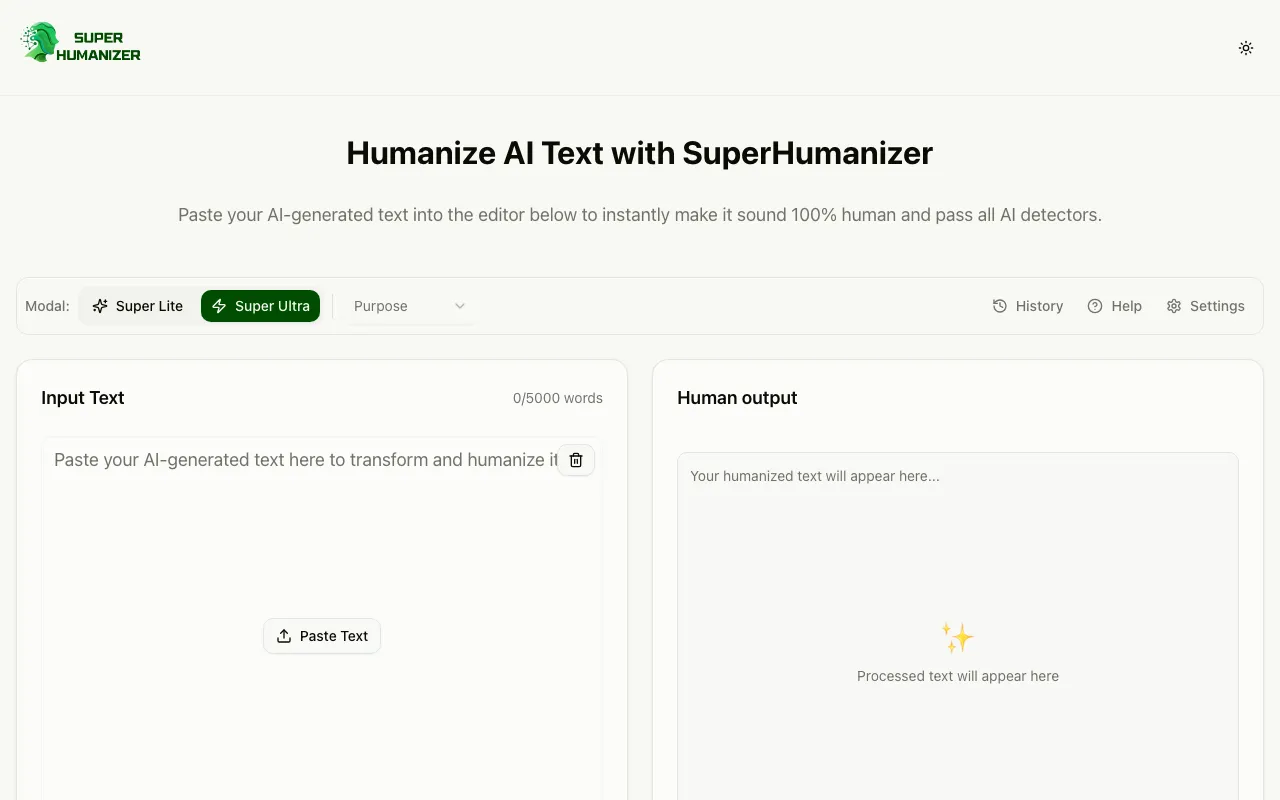Image resolution: width=1280 pixels, height=800 pixels.
Task: Open the Purpose dropdown
Action: [x=410, y=306]
